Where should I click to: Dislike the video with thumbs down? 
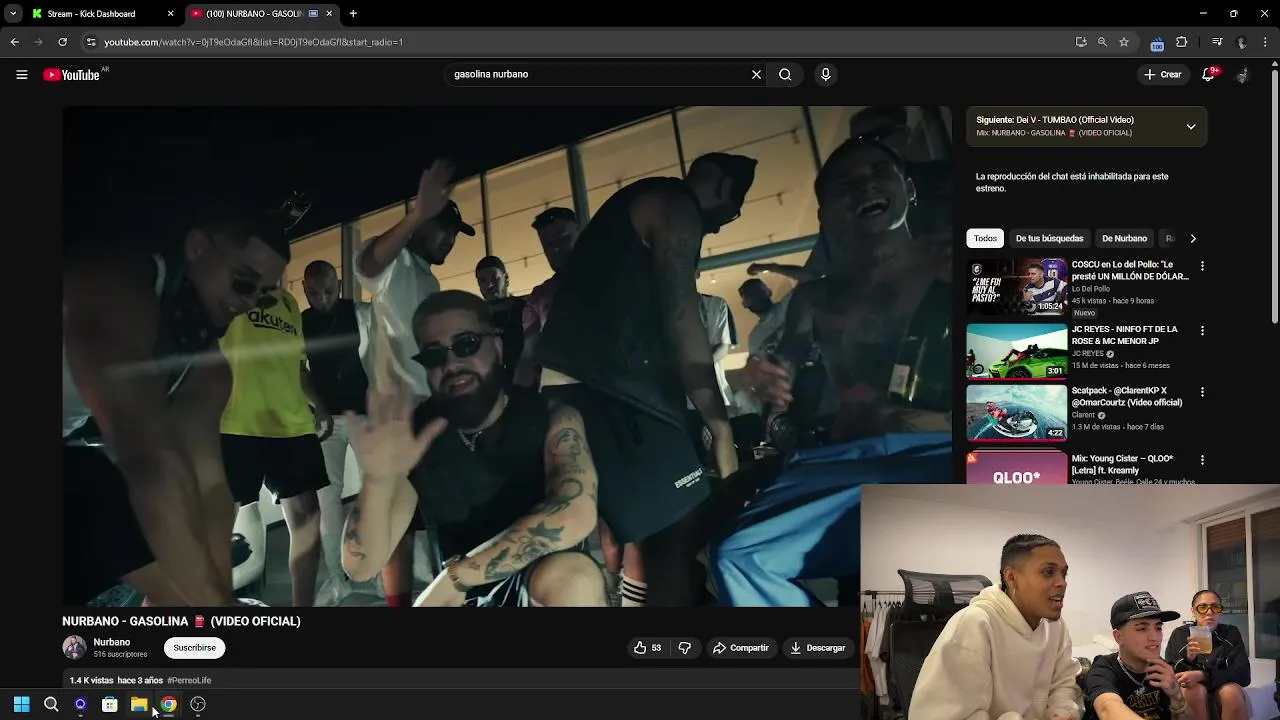click(685, 648)
